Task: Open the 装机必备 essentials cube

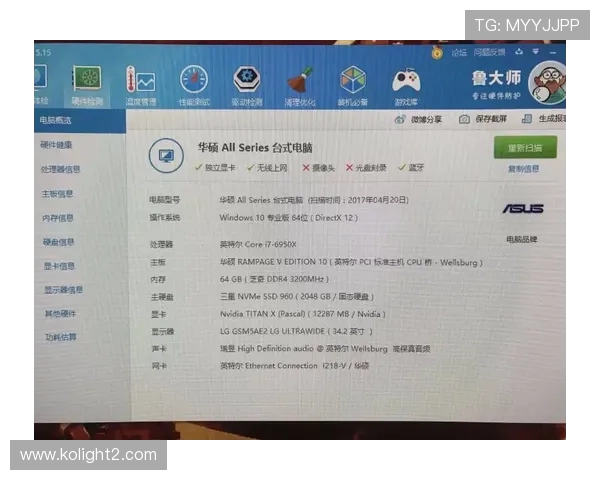Action: [353, 86]
